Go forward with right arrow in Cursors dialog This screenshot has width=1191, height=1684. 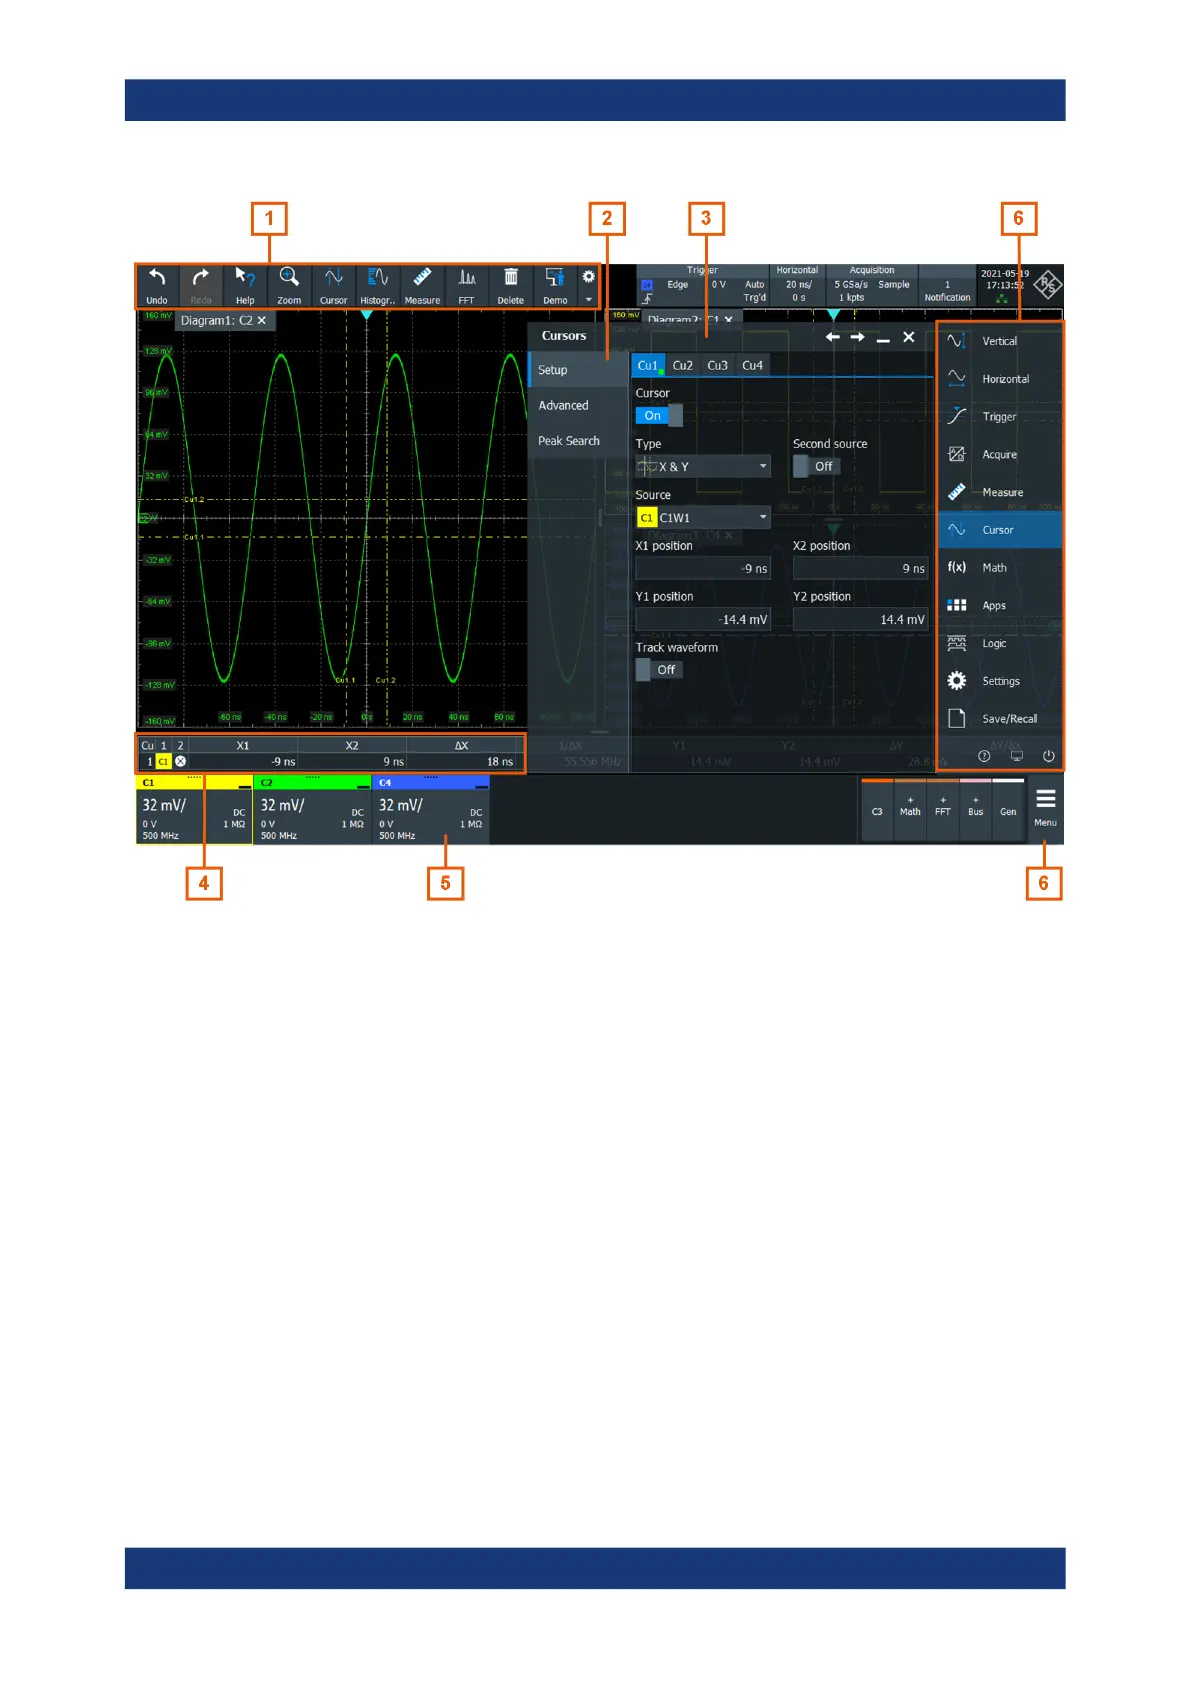click(857, 337)
